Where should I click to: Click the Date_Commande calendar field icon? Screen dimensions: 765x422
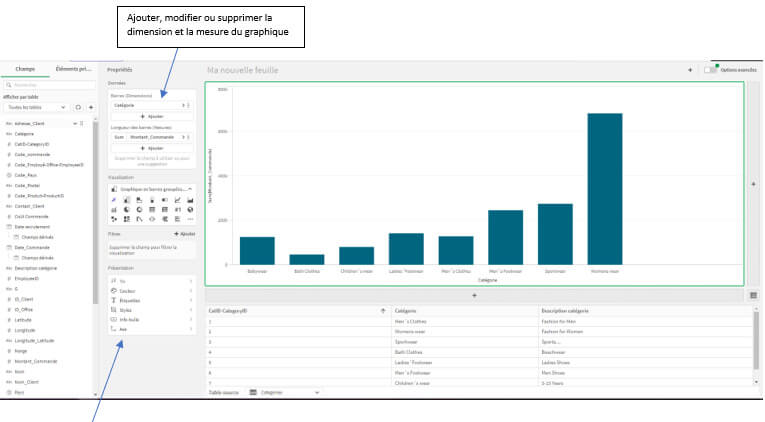tap(9, 247)
